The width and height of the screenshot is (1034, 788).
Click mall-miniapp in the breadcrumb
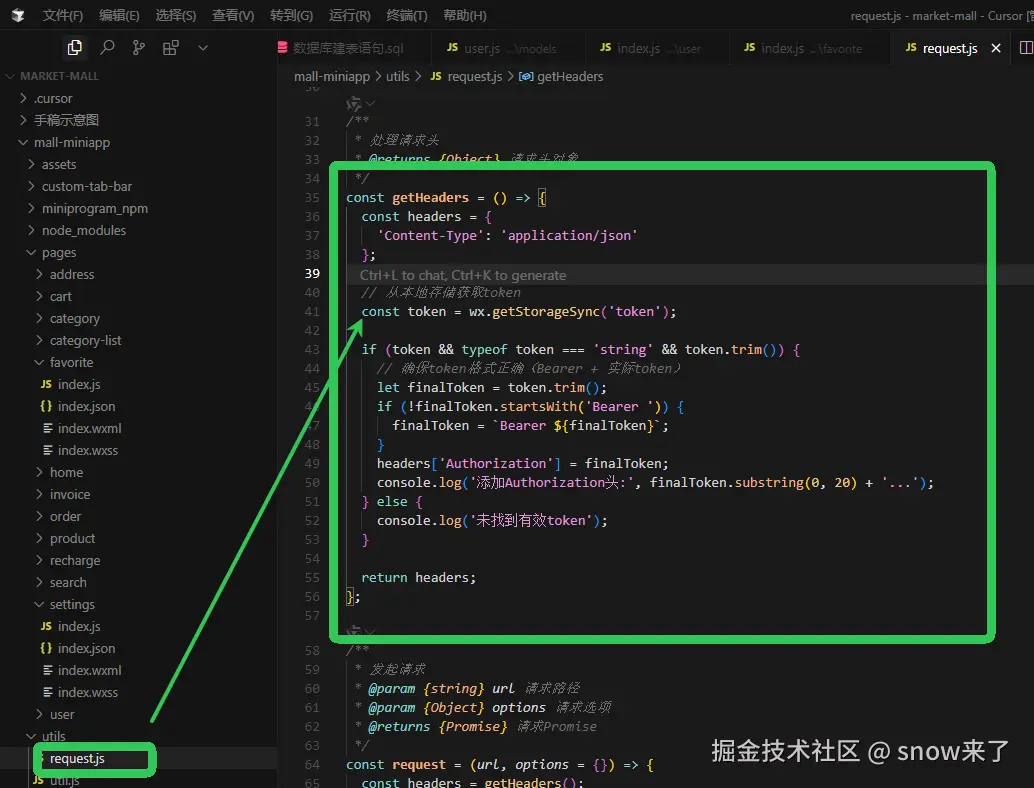click(x=332, y=76)
